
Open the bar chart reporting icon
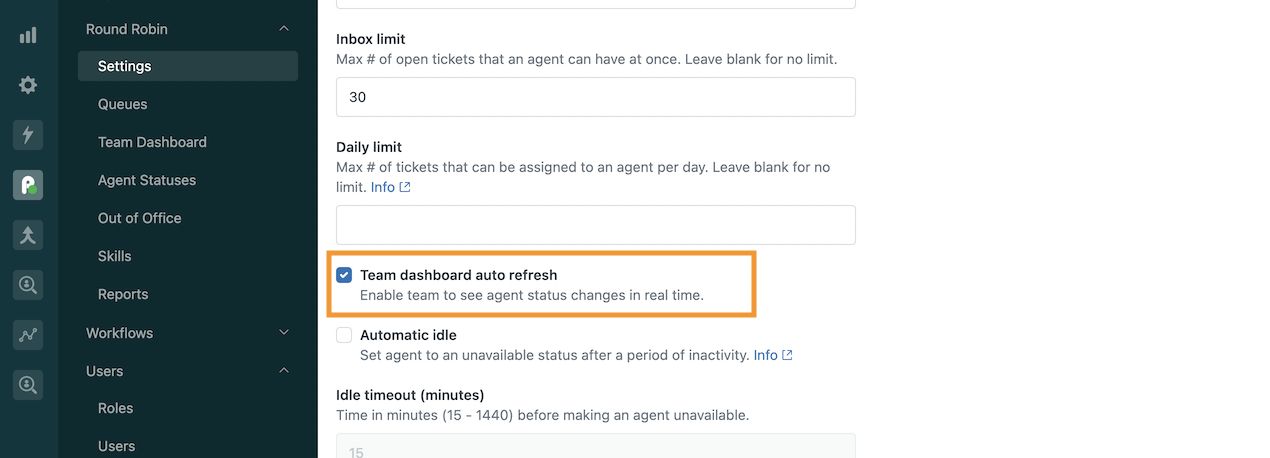(28, 35)
